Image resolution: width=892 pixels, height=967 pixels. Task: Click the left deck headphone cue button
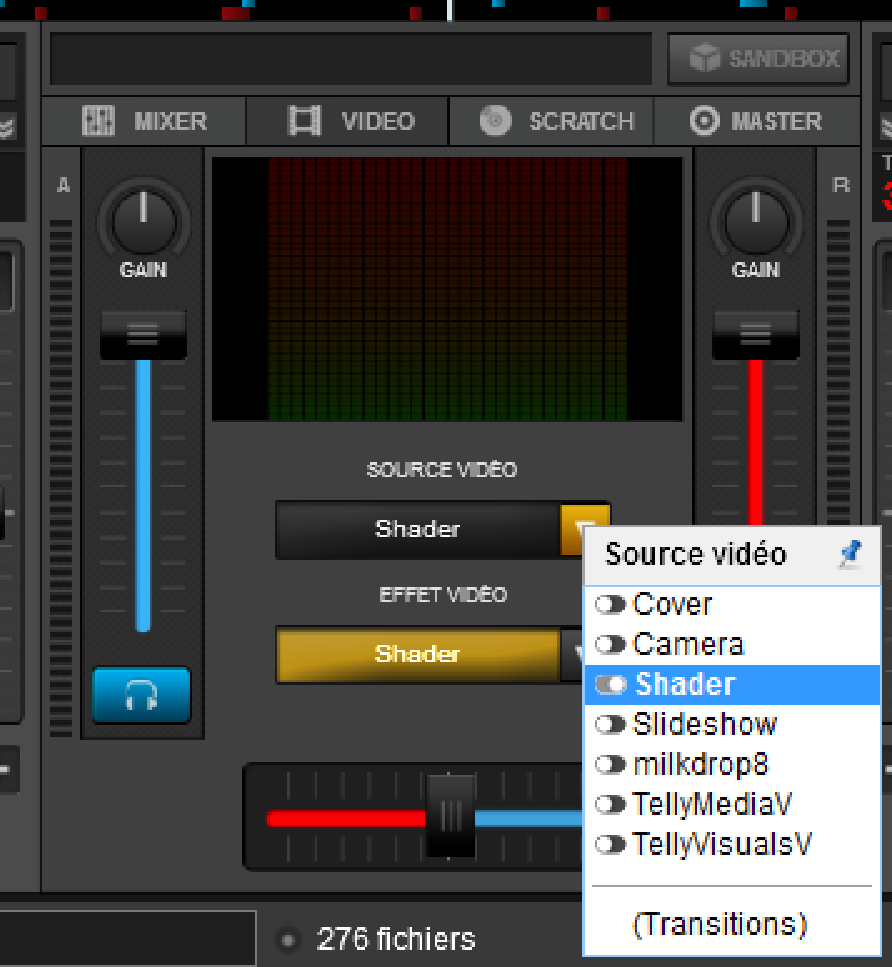coord(141,695)
